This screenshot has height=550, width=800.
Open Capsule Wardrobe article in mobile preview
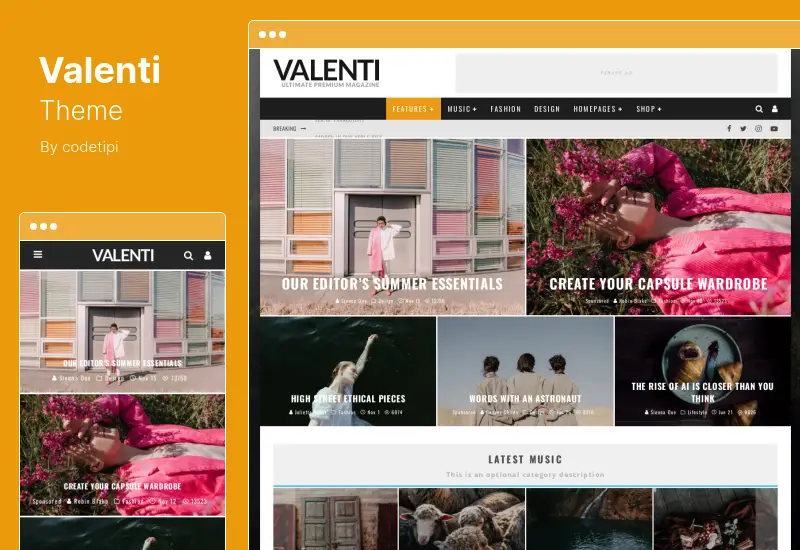pos(122,455)
